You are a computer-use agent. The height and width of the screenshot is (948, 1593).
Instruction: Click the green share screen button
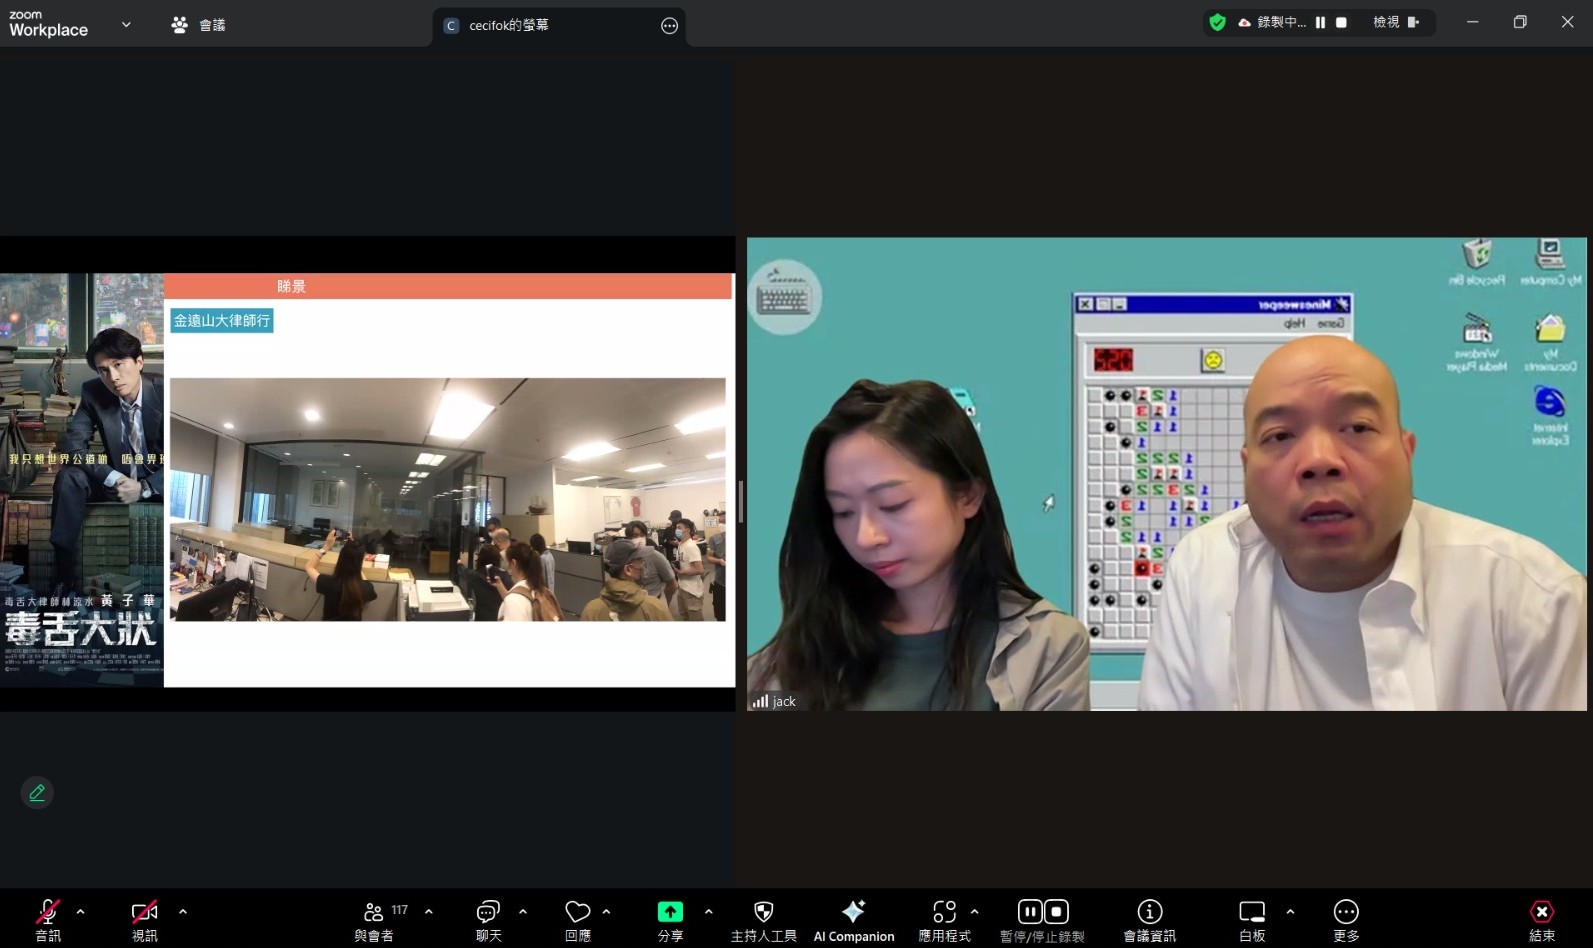pyautogui.click(x=670, y=918)
